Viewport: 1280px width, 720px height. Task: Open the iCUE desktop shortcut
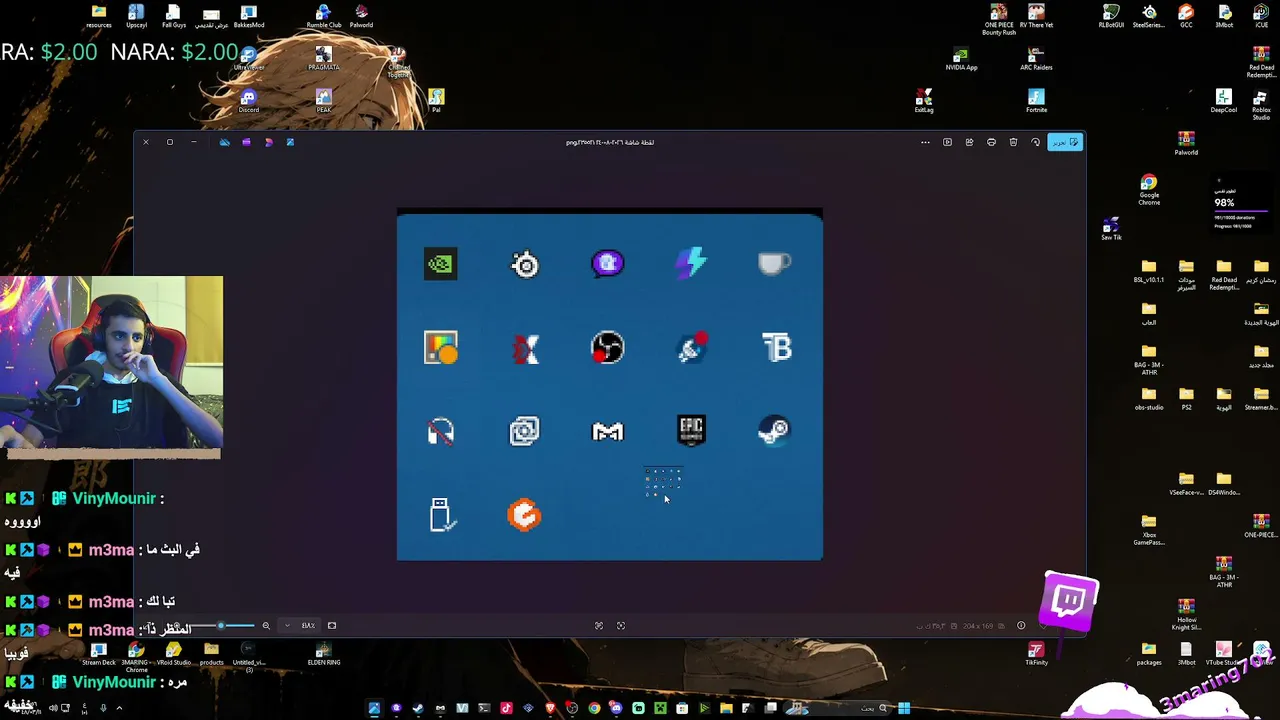tap(1261, 16)
